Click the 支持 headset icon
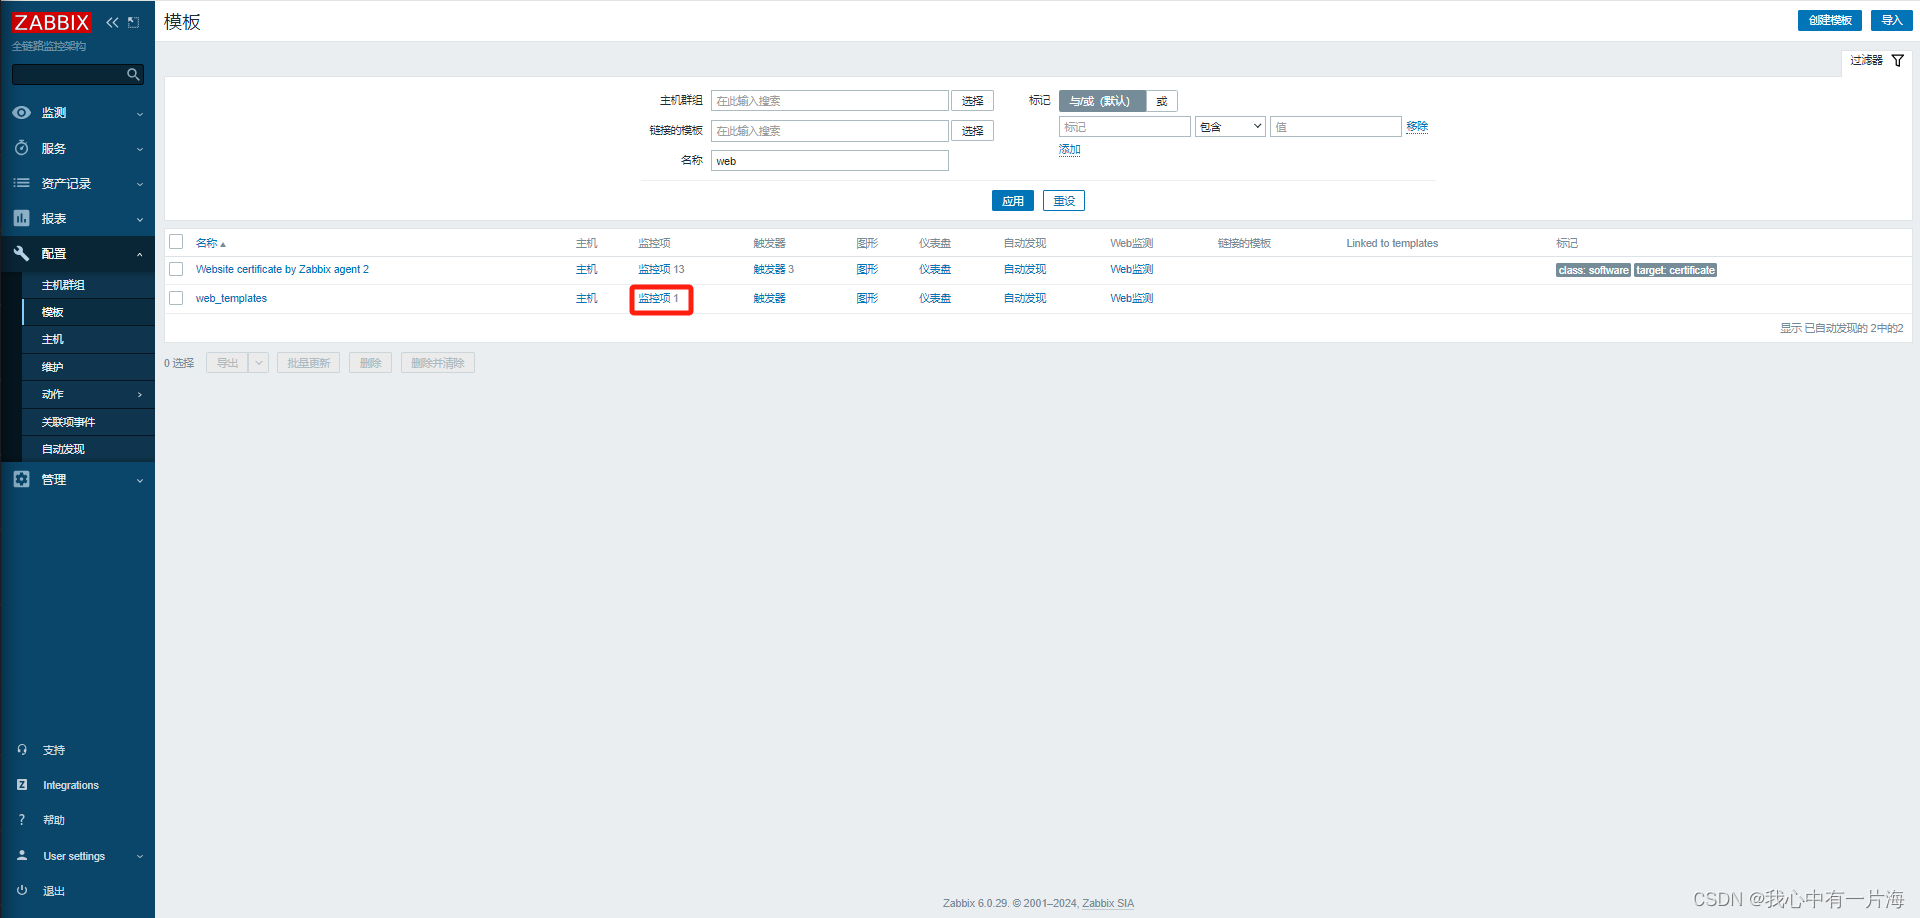 [x=22, y=749]
